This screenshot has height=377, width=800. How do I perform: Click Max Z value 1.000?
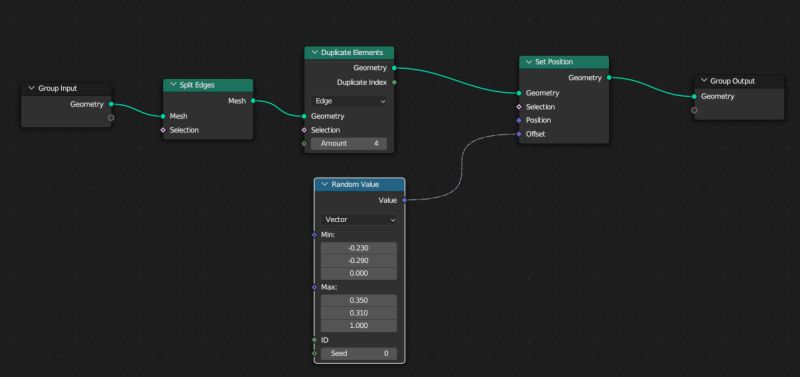(359, 325)
